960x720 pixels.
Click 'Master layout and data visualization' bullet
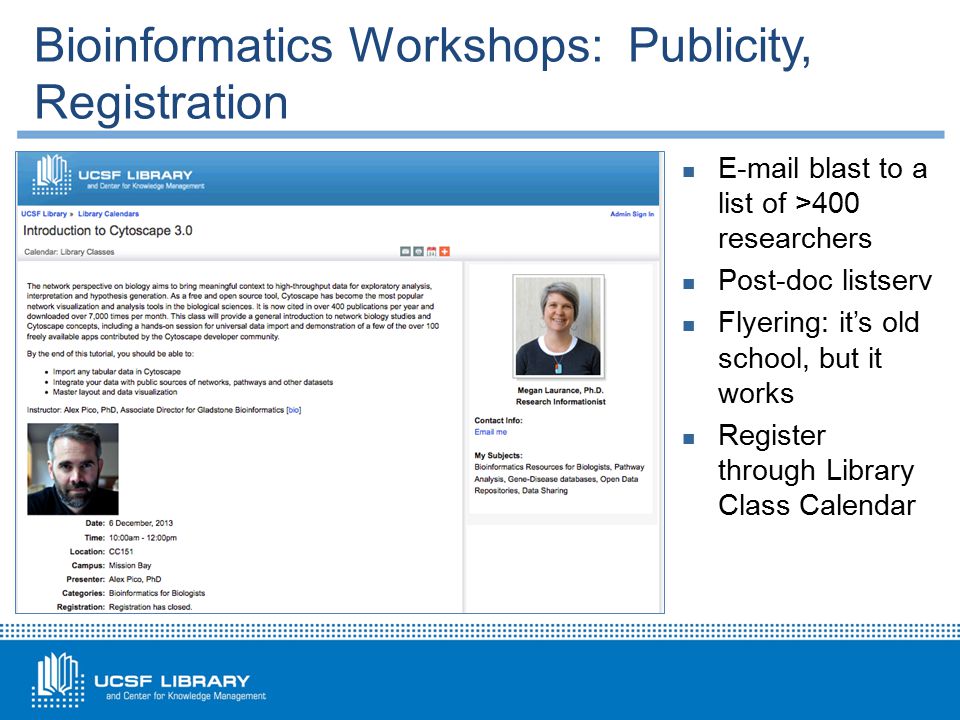click(x=114, y=392)
